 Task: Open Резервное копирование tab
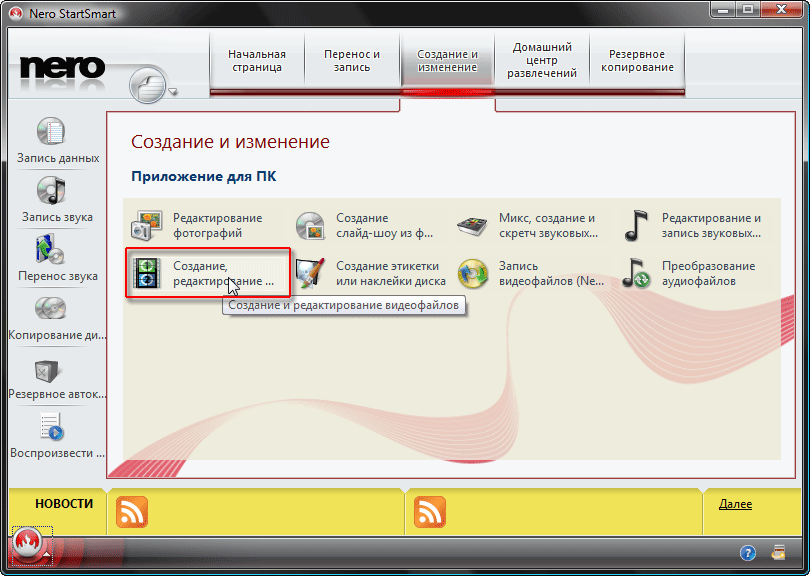click(x=637, y=61)
